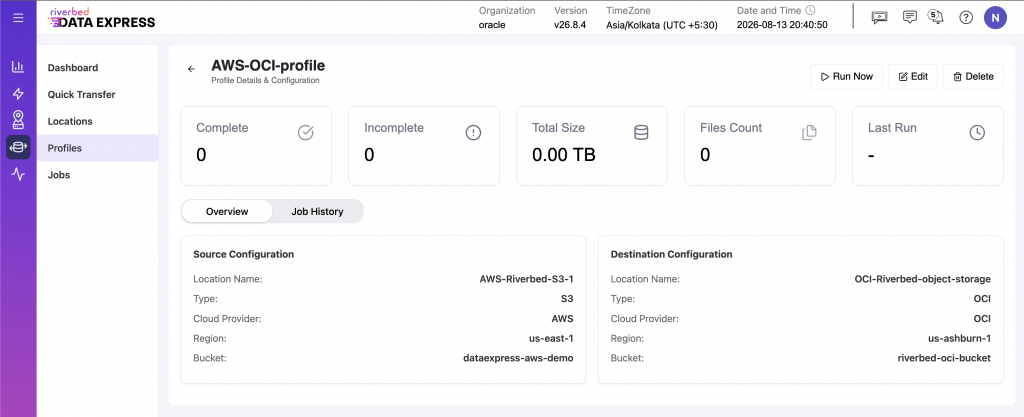This screenshot has width=1024, height=417.
Task: Click the clock icon beside Date and Time
Action: point(810,10)
